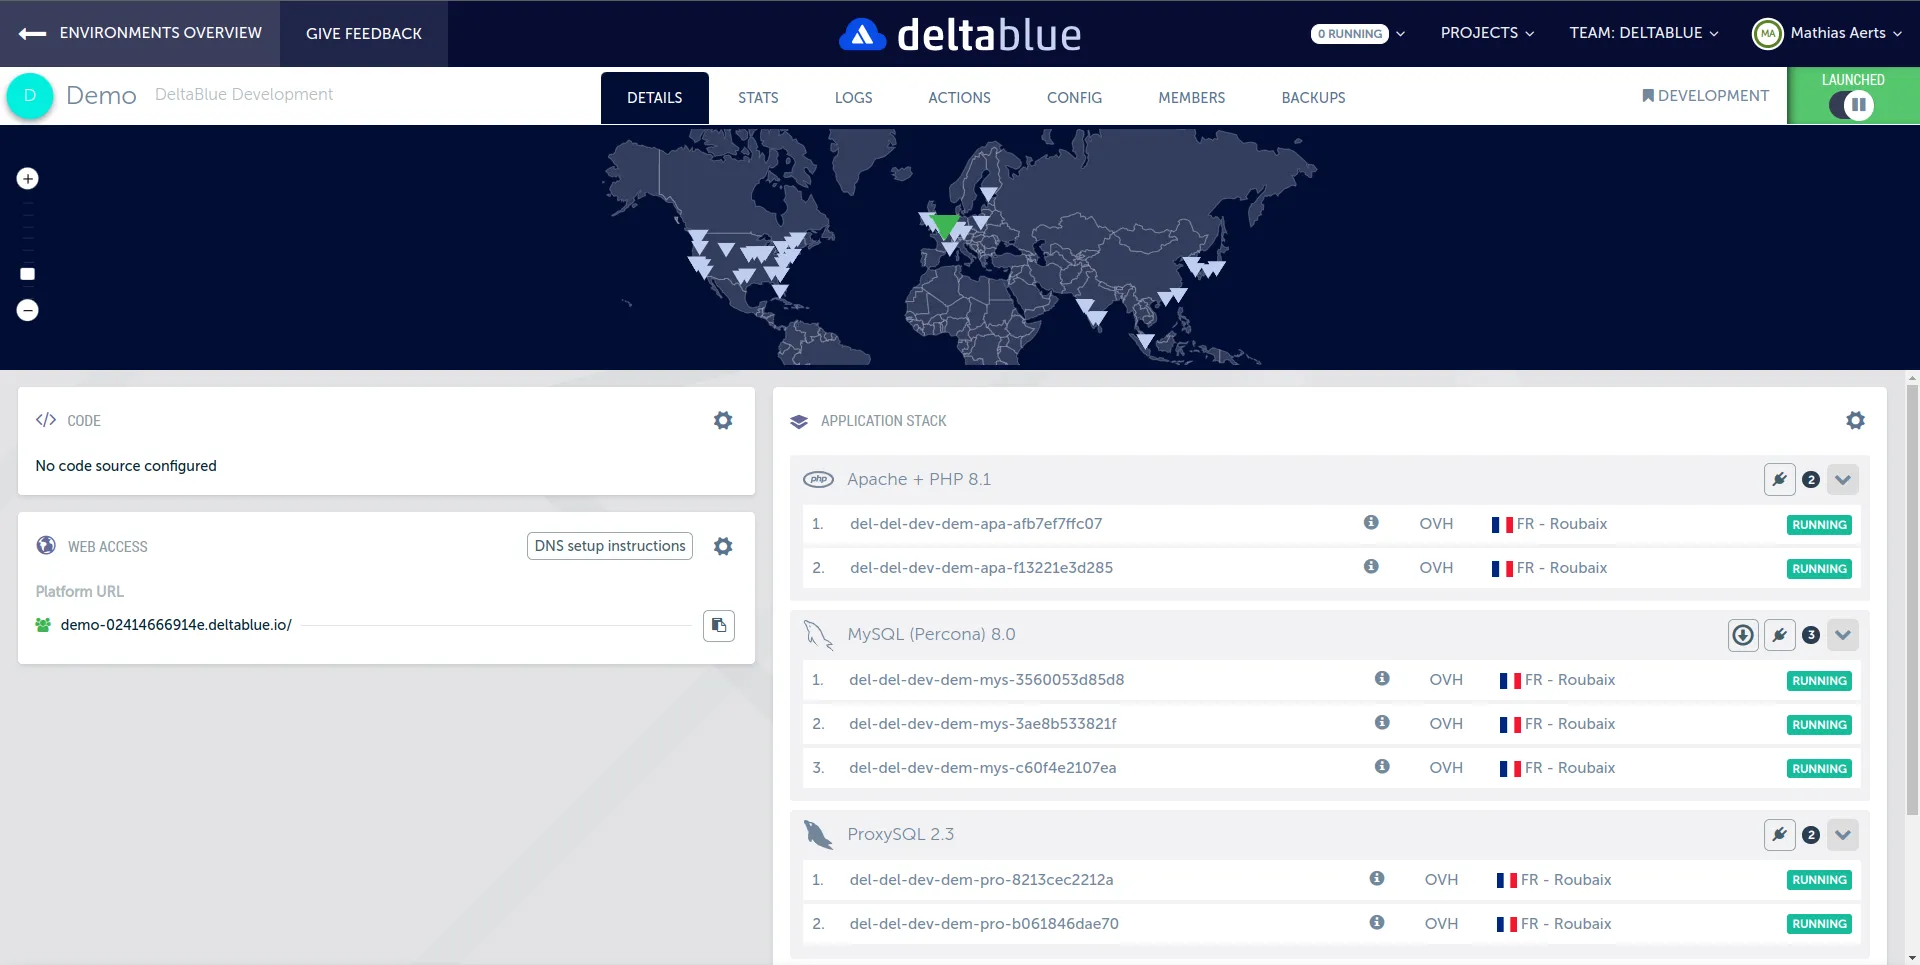Open the WEB ACCESS settings gear

tap(723, 546)
